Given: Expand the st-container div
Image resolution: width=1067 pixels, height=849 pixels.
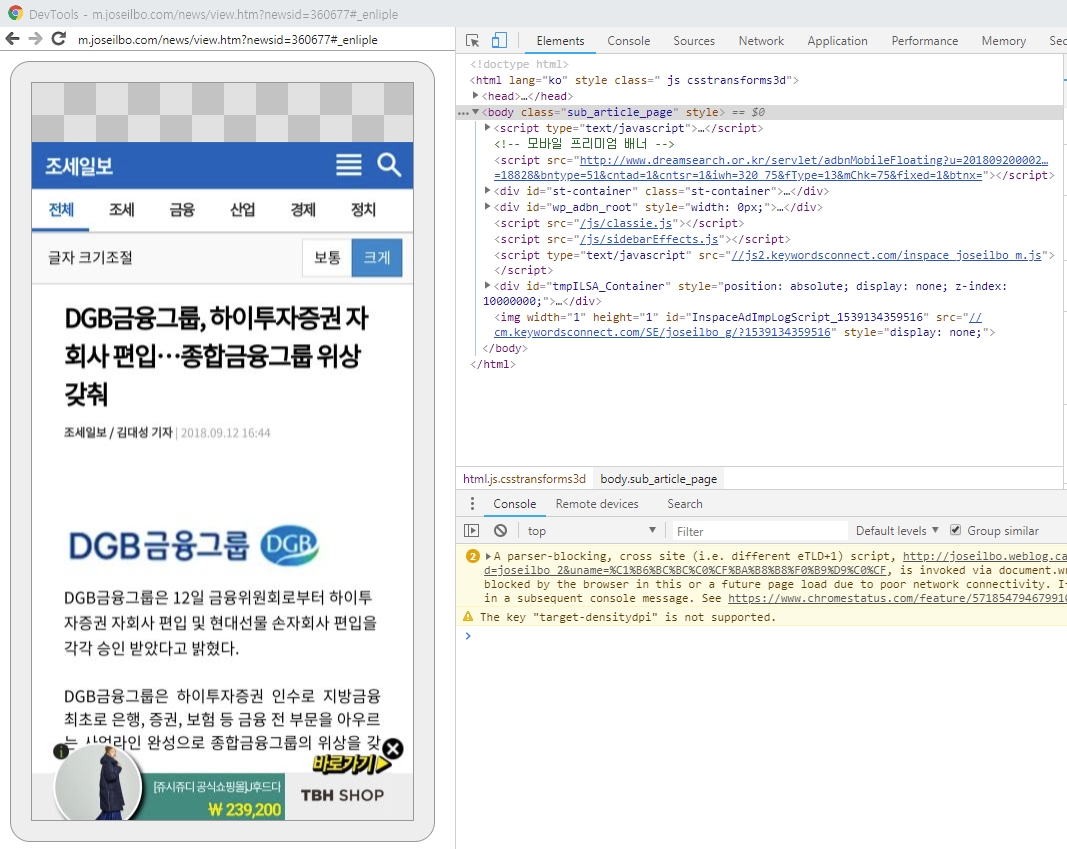Looking at the screenshot, I should [x=487, y=191].
